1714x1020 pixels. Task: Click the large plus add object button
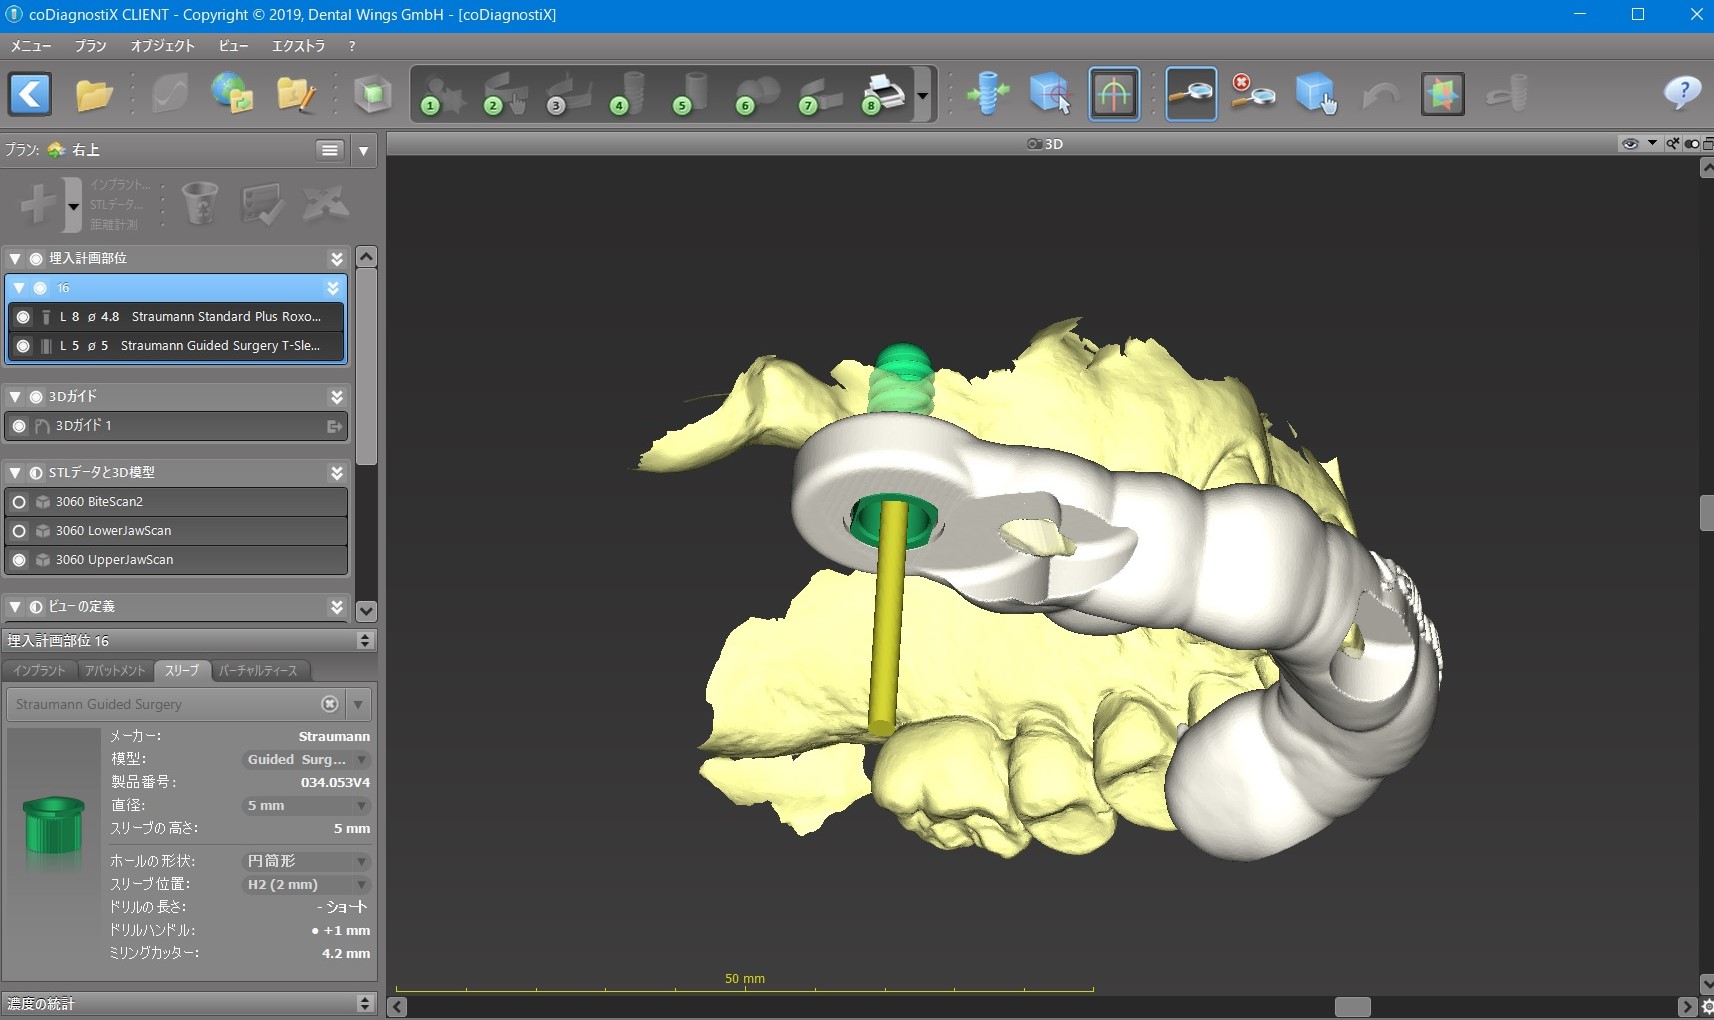pyautogui.click(x=39, y=204)
